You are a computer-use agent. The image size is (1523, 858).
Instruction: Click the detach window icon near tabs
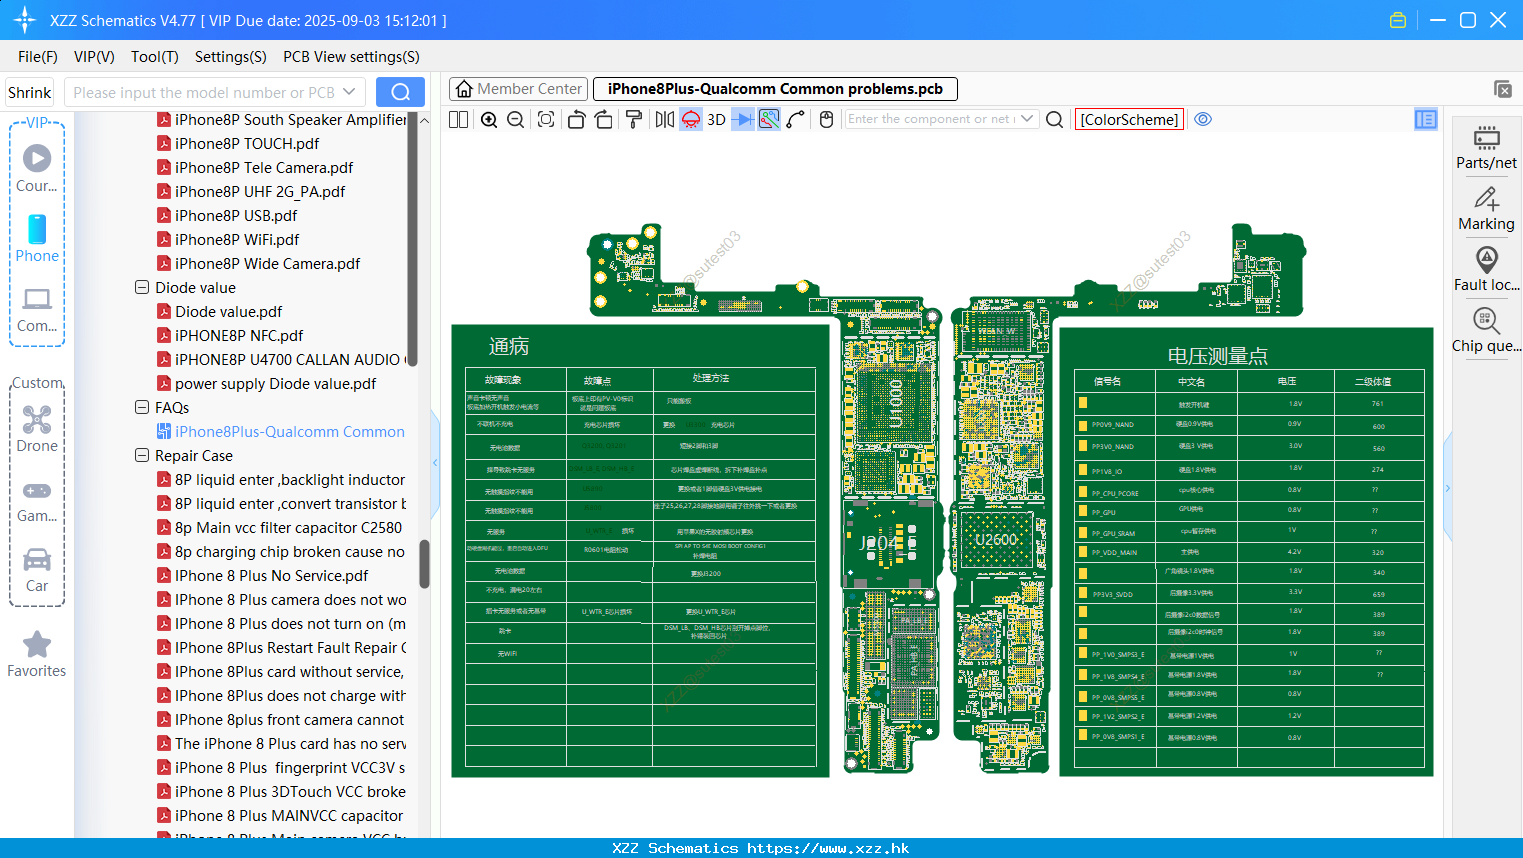(x=1503, y=89)
